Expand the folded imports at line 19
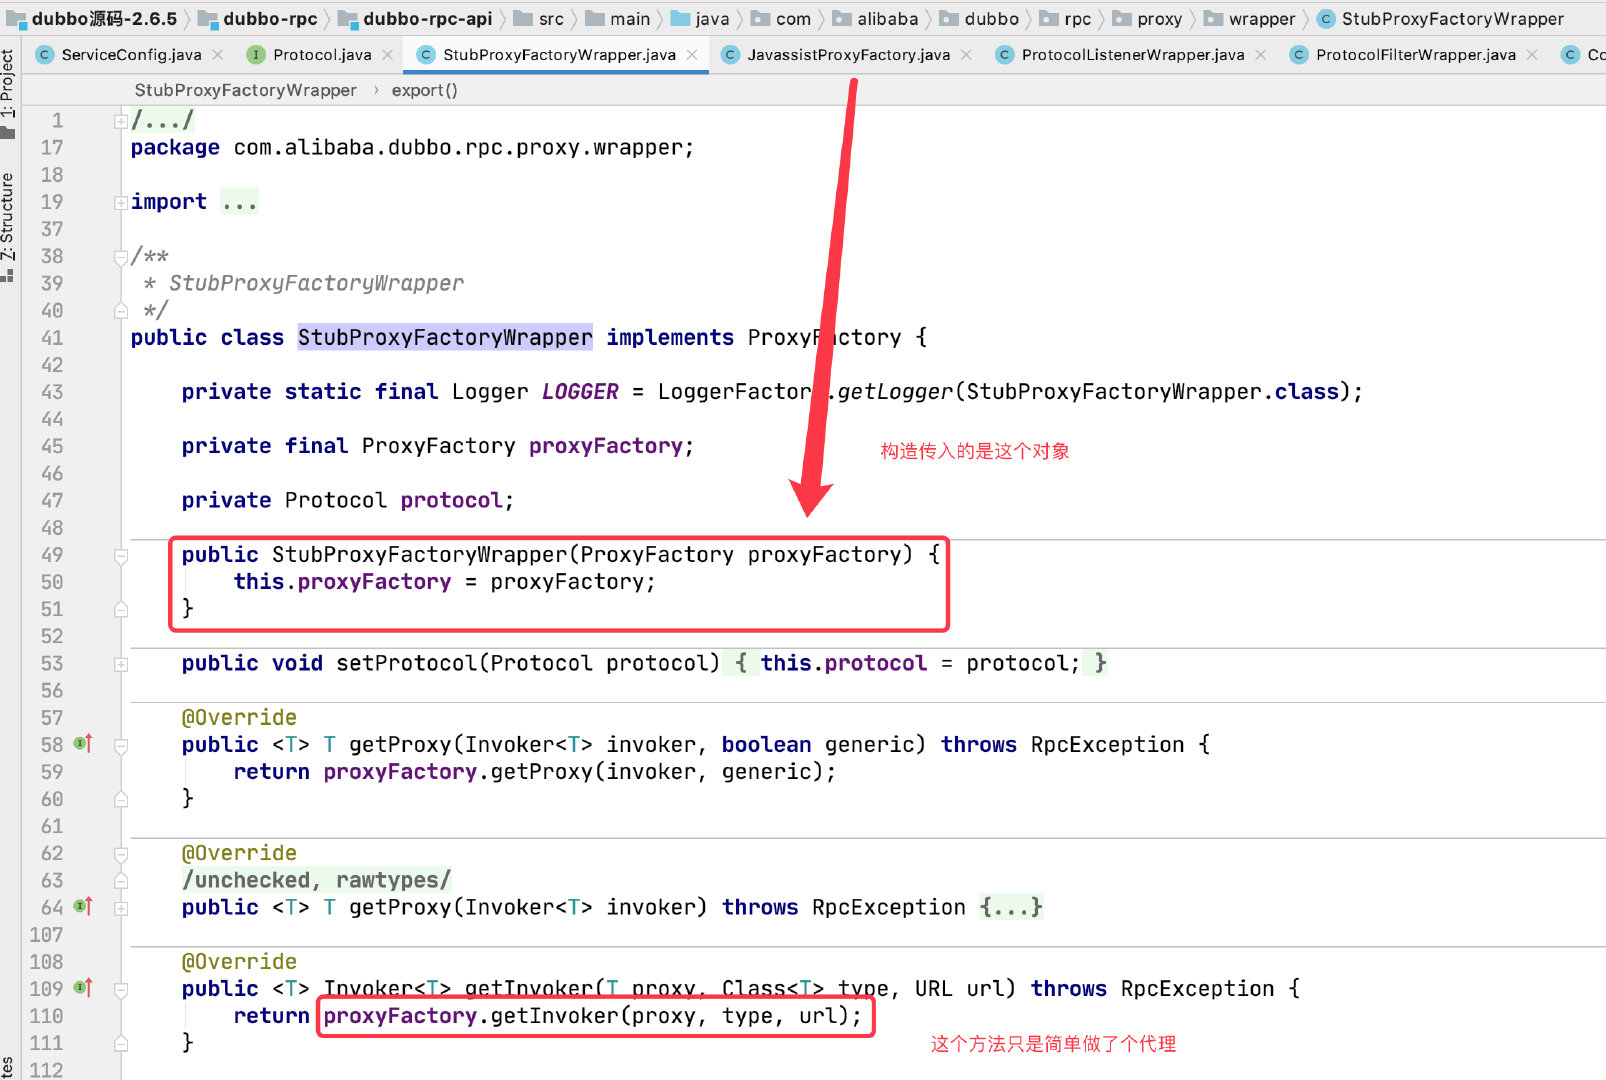 coord(121,202)
